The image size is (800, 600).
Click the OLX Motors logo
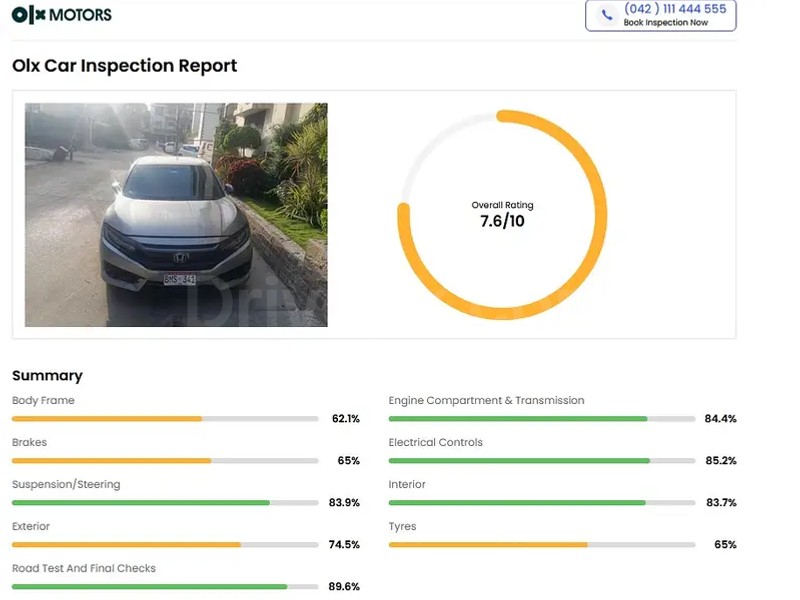60,14
